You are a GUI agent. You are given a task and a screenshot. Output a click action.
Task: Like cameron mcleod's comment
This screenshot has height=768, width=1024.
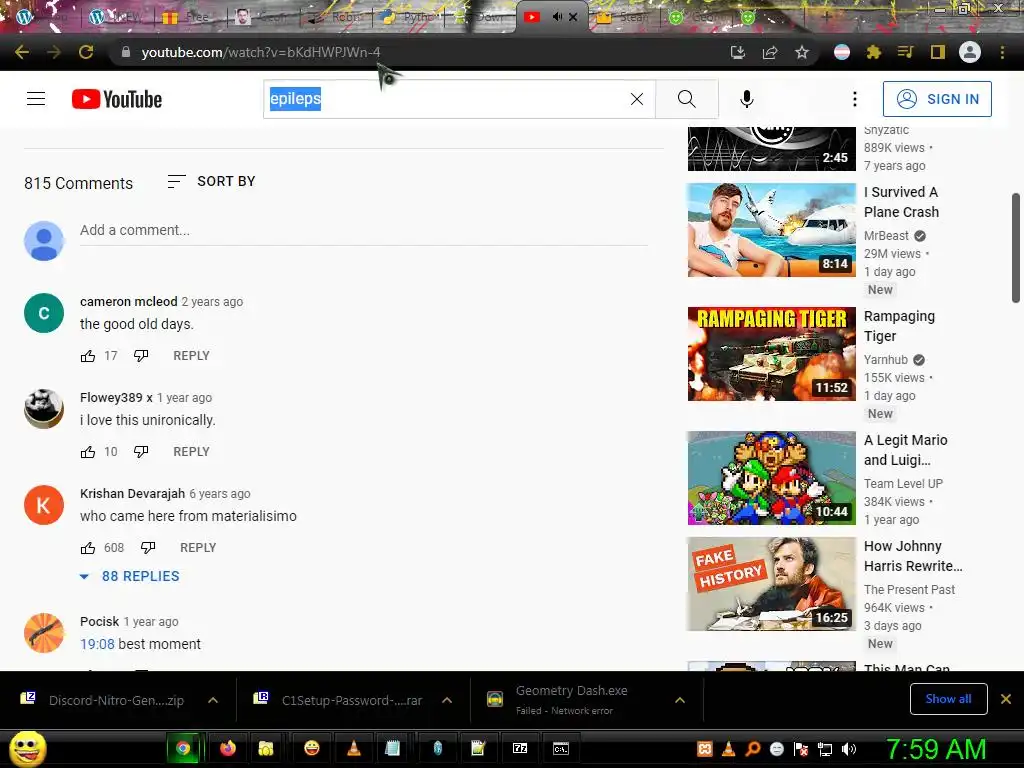click(x=88, y=356)
